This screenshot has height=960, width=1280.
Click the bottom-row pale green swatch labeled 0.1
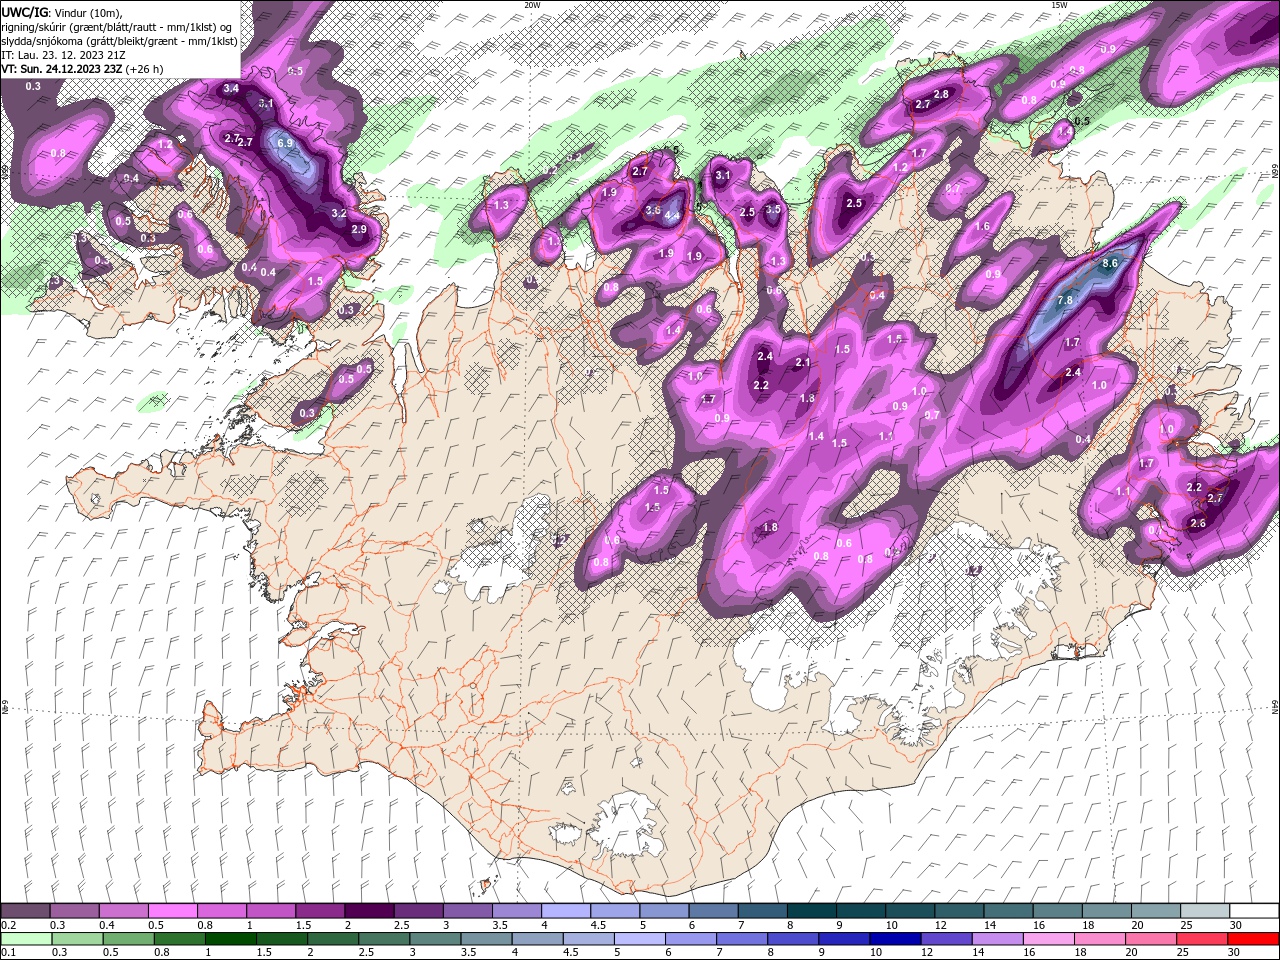click(x=26, y=939)
